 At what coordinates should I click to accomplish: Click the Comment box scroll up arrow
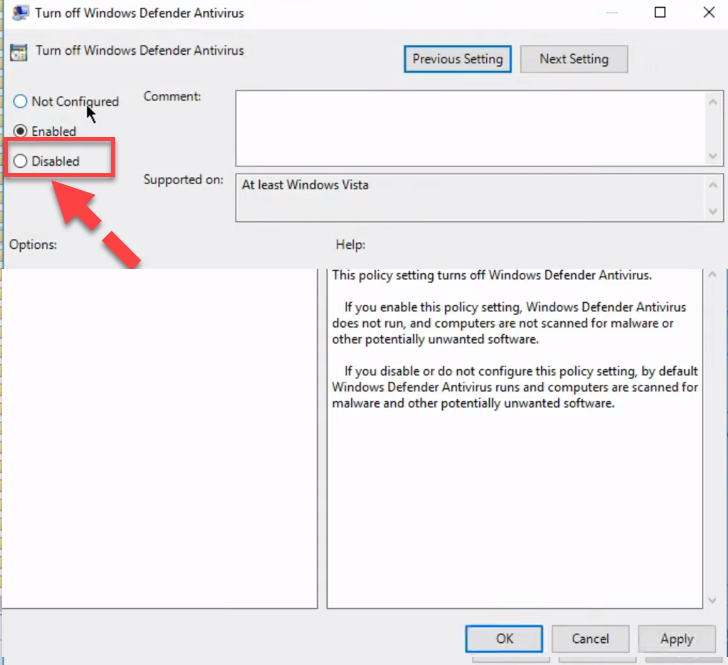pos(713,101)
